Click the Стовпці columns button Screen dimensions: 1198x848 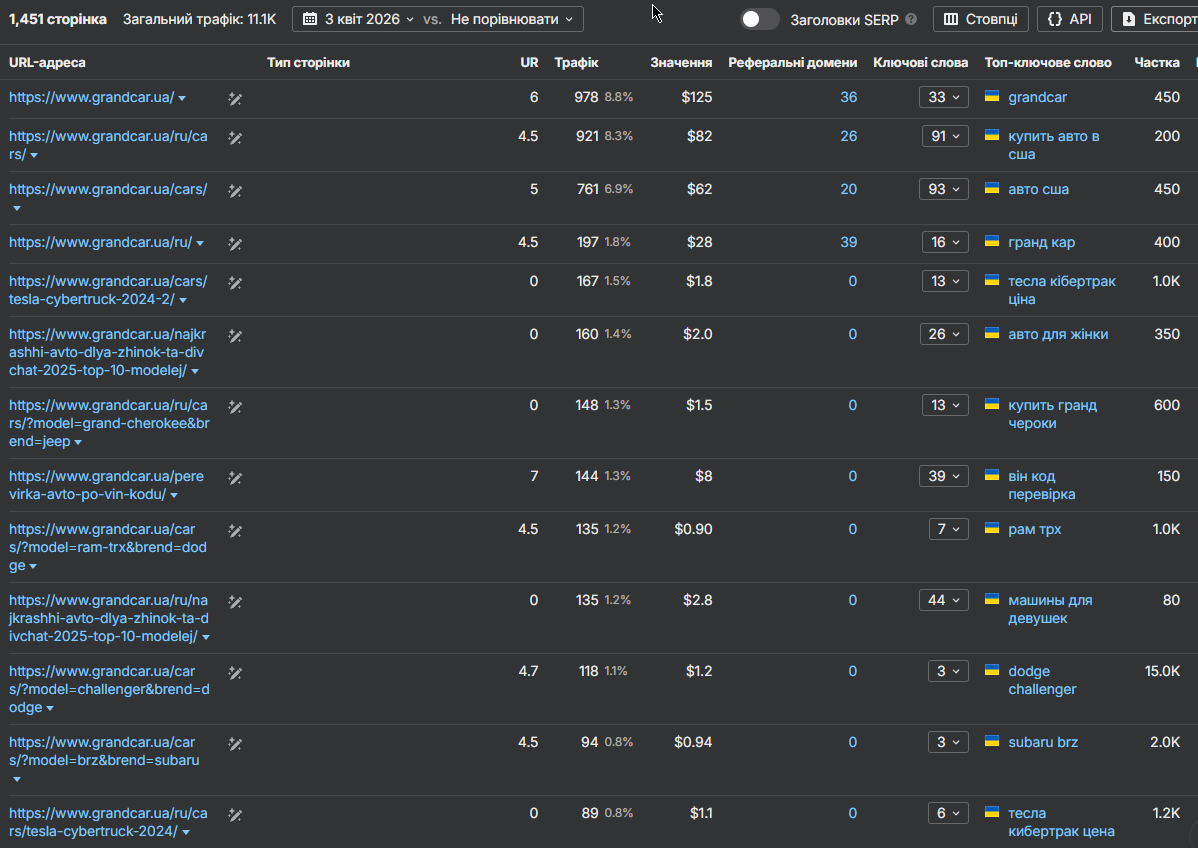point(980,19)
